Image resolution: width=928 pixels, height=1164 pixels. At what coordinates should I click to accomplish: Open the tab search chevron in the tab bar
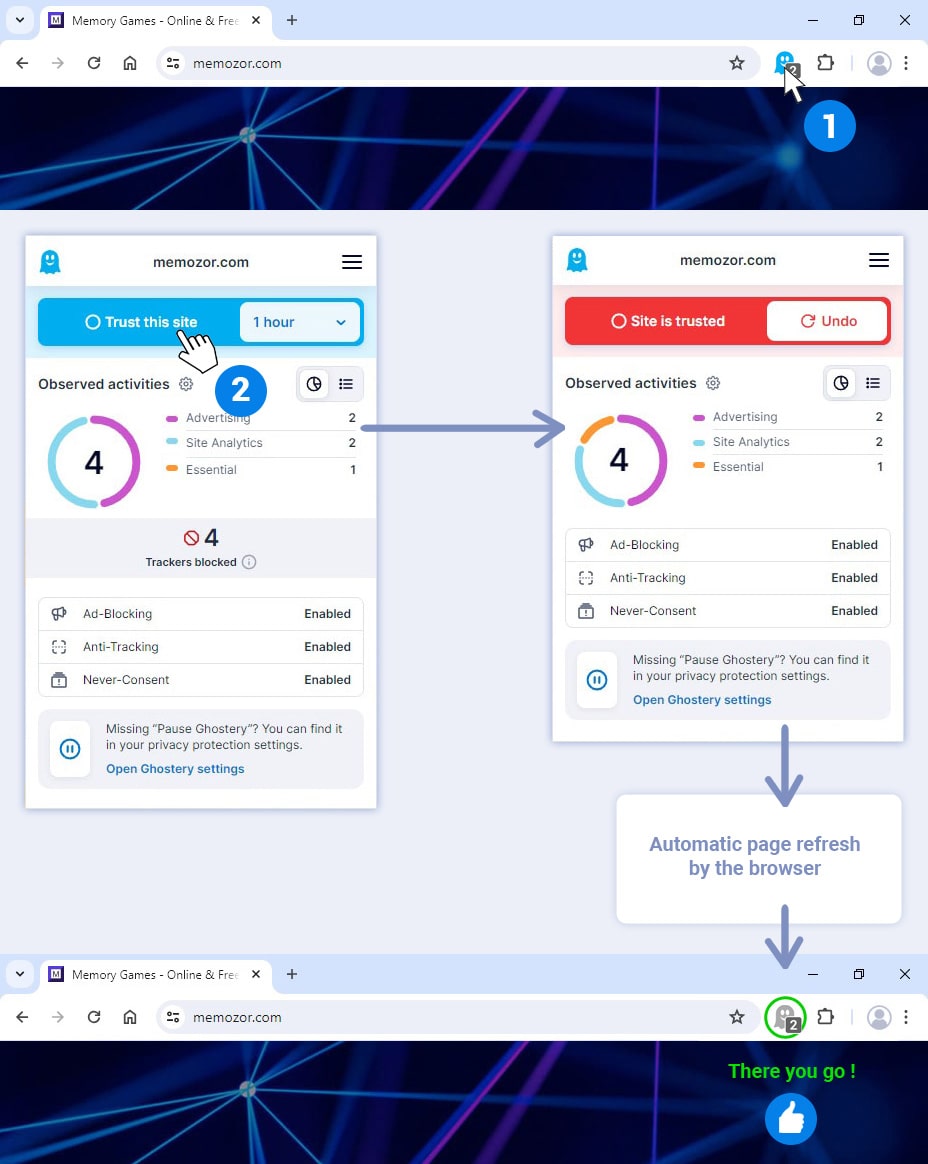[x=20, y=20]
